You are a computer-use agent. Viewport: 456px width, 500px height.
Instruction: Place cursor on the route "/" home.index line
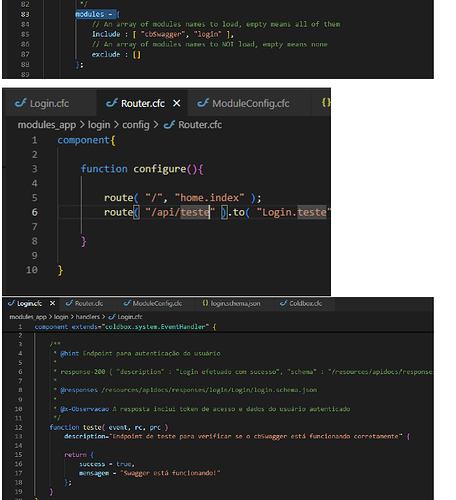pos(183,198)
